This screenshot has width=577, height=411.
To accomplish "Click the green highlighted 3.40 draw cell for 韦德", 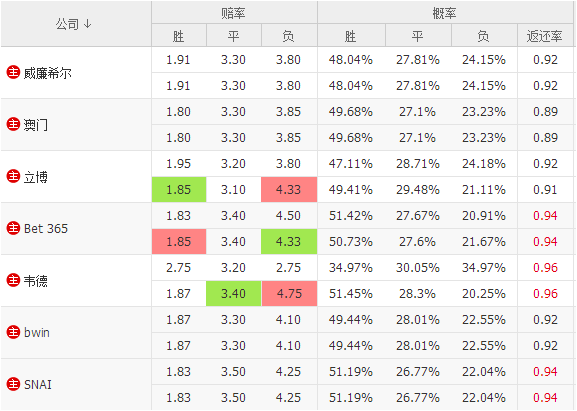I will point(234,293).
